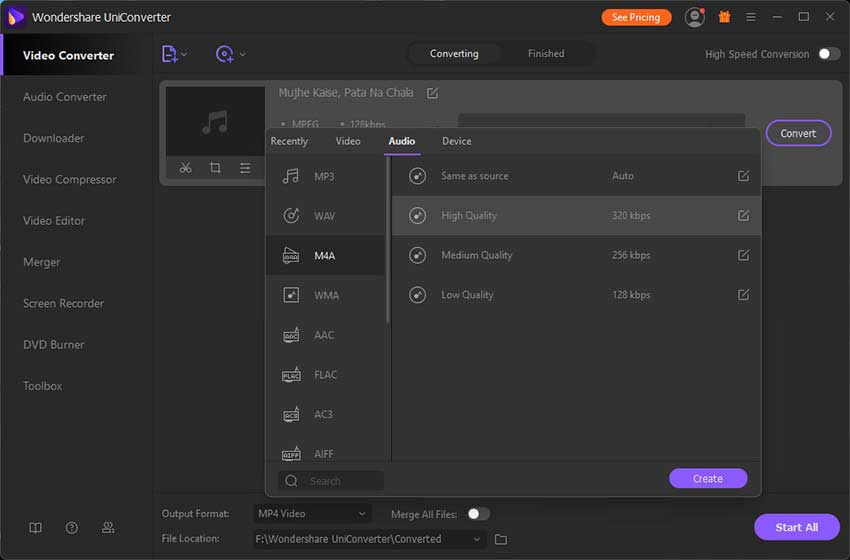Screen dimensions: 850x560
Task: Open the File Location path dropdown
Action: point(369,539)
